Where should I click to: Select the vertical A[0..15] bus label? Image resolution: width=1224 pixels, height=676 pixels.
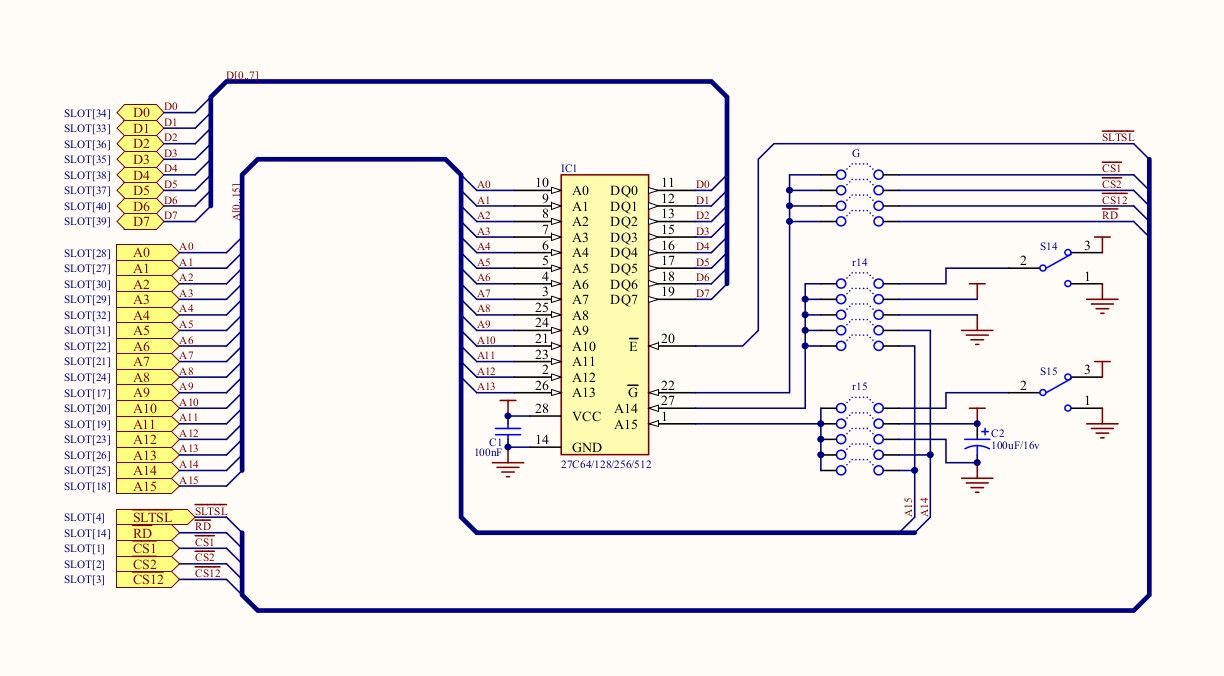(x=237, y=201)
